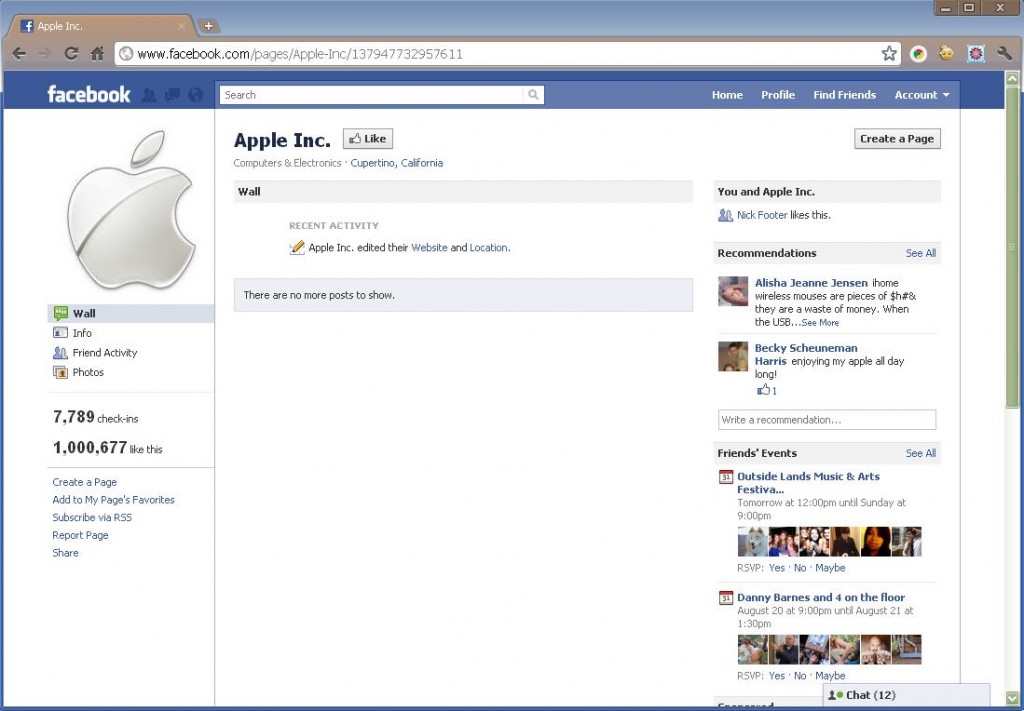Reload the page with the refresh icon

click(71, 54)
